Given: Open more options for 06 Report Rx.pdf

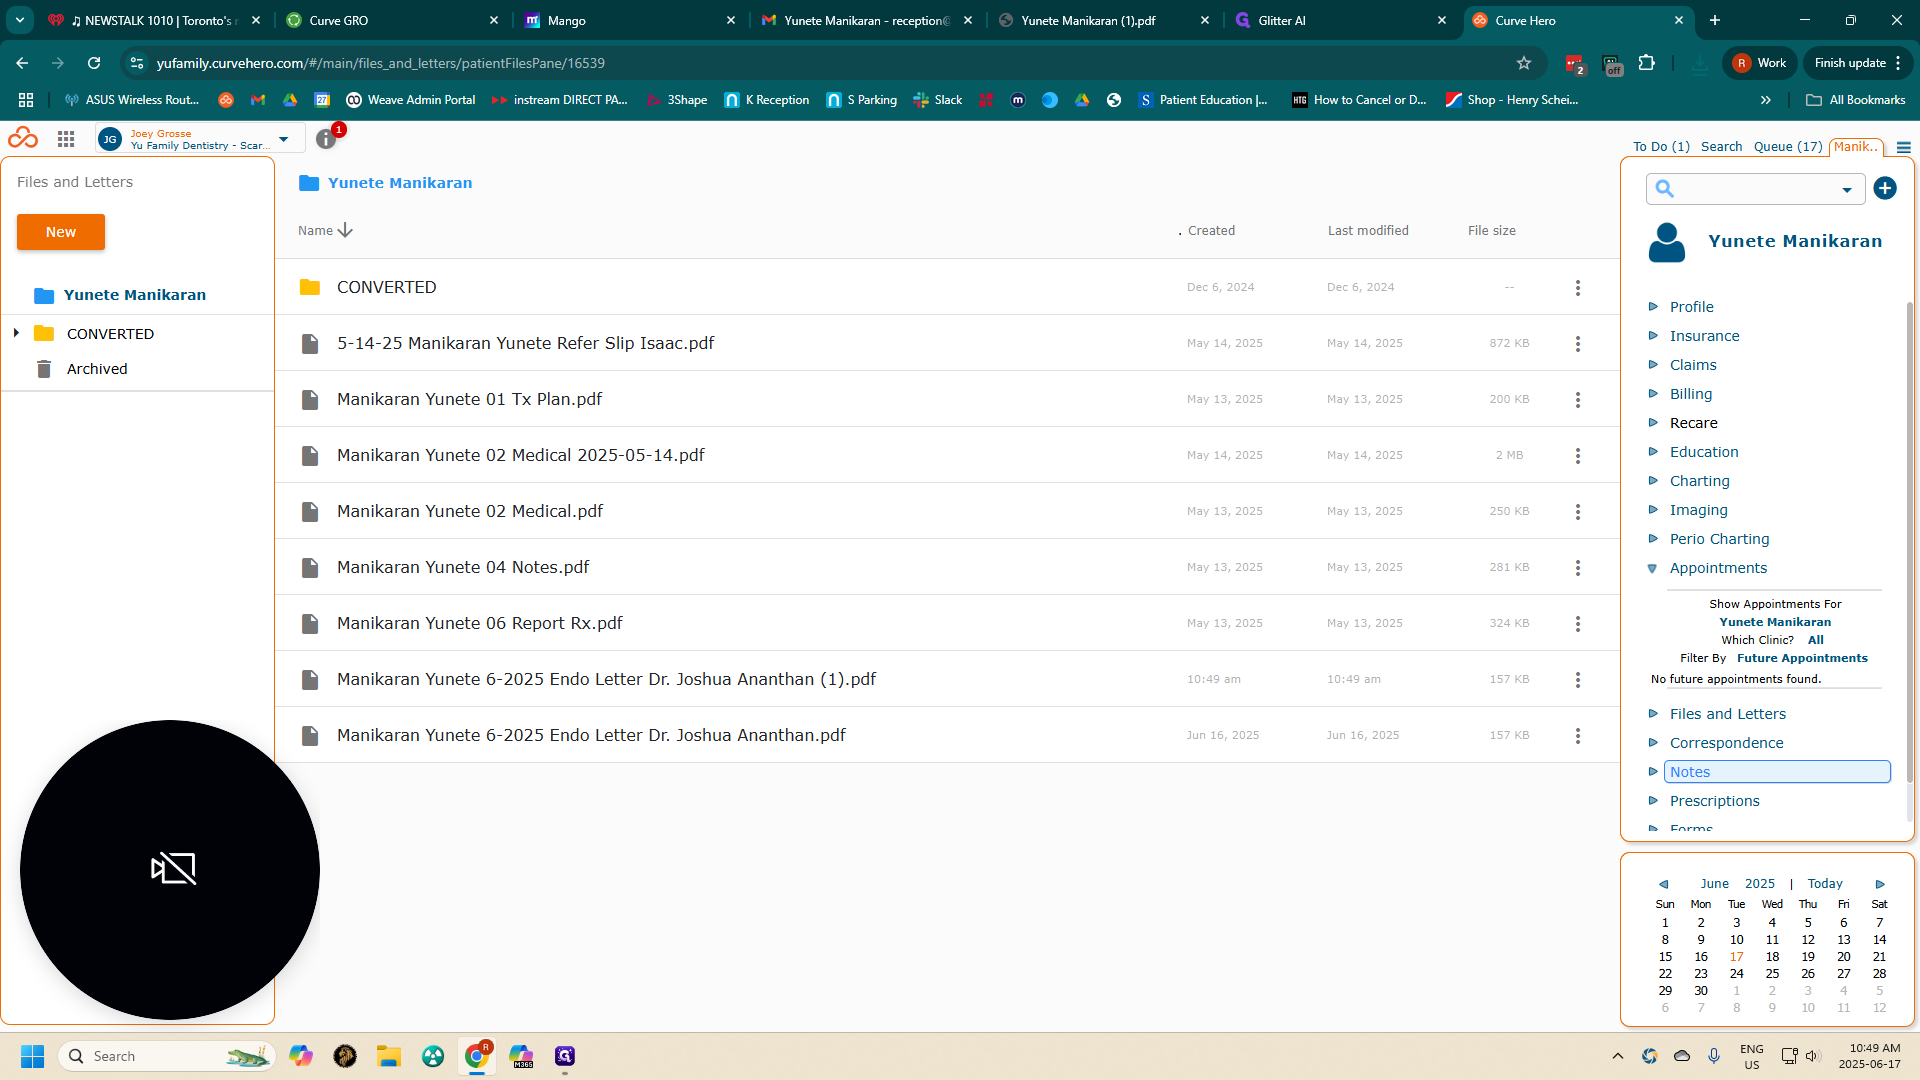Looking at the screenshot, I should [x=1578, y=623].
